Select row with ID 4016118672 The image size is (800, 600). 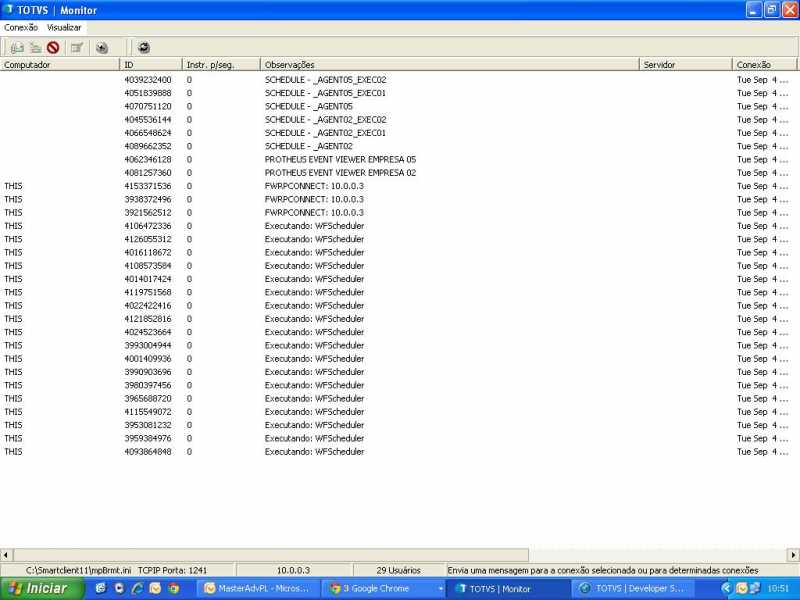(398, 253)
